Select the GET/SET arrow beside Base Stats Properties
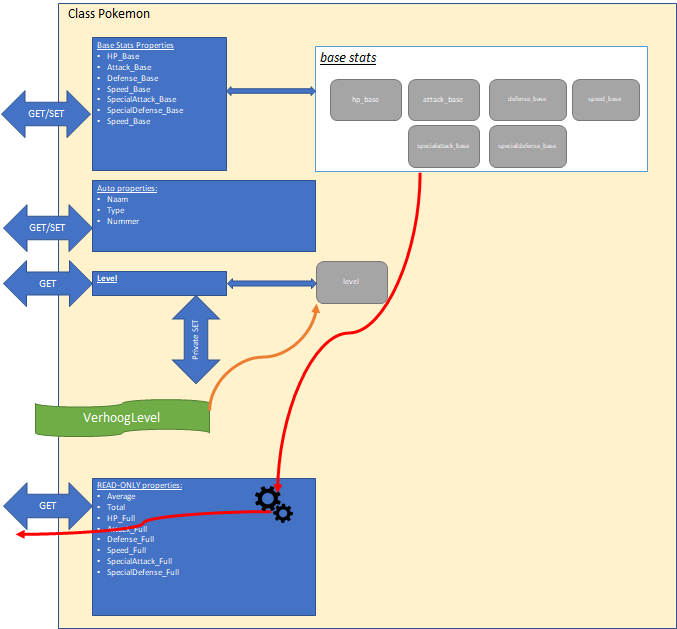Viewport: 677px width, 629px height. [x=46, y=113]
